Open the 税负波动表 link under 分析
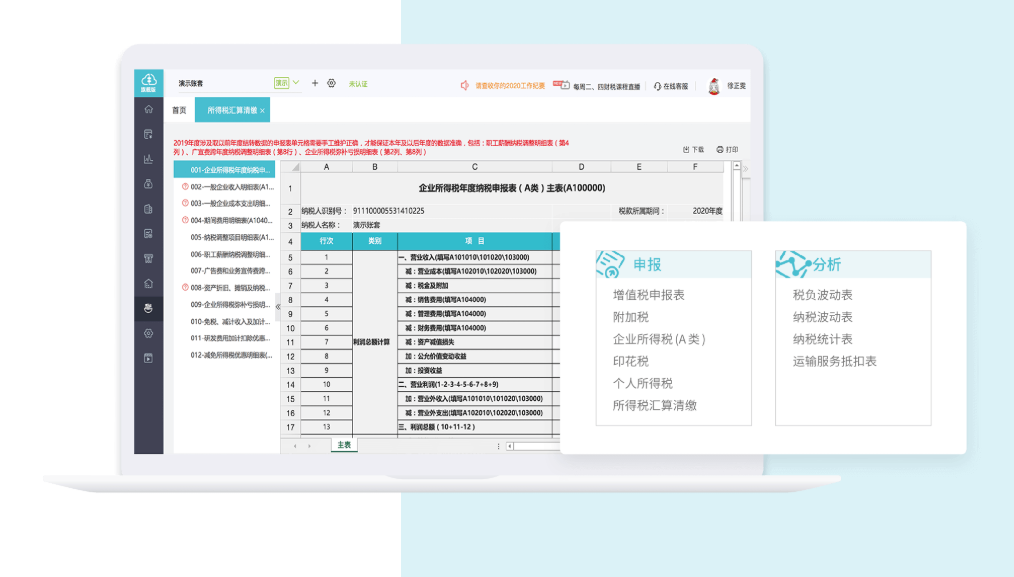 (x=822, y=295)
